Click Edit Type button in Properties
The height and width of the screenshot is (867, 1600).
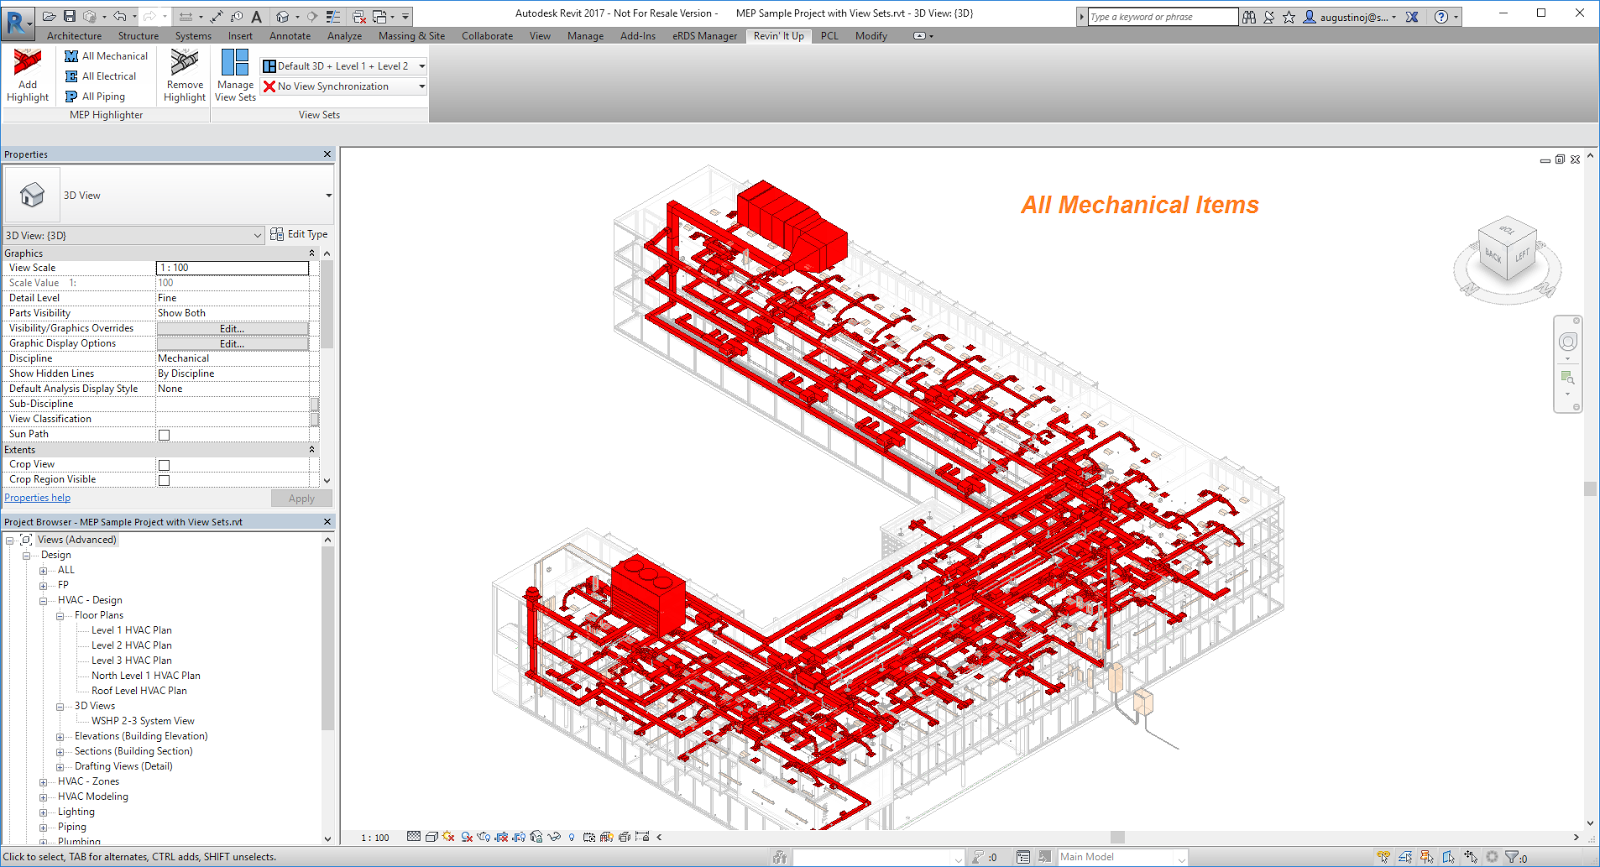pyautogui.click(x=299, y=234)
